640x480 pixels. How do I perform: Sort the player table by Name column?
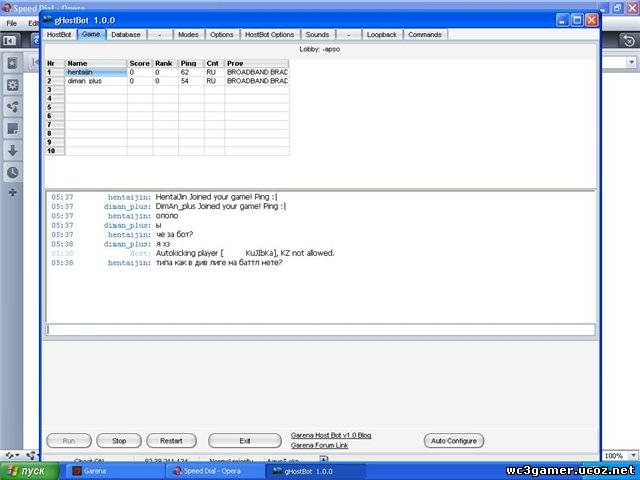pyautogui.click(x=96, y=63)
